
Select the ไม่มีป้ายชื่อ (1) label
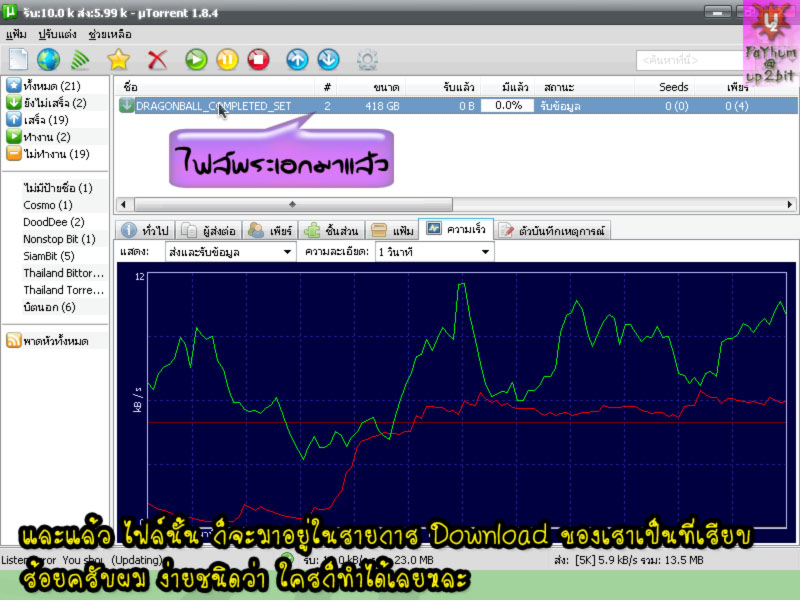(x=58, y=188)
